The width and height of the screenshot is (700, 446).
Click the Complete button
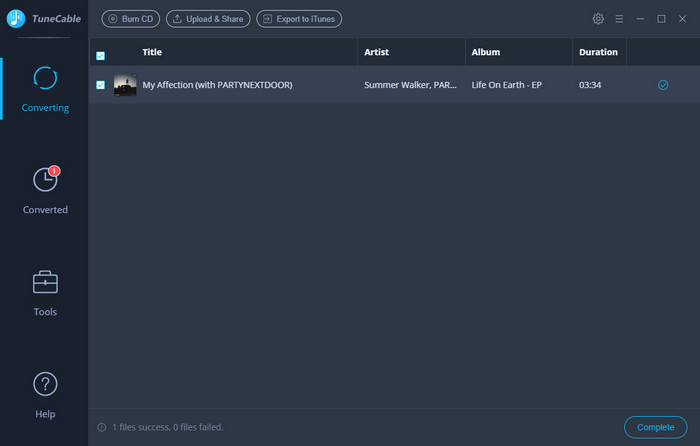point(655,427)
